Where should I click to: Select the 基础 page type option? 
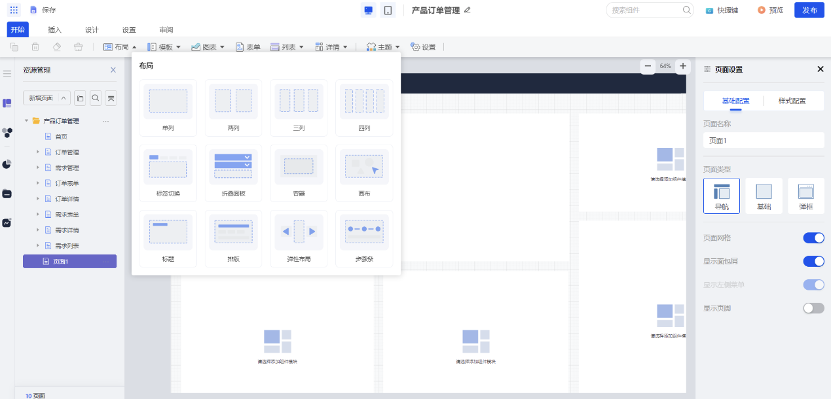(764, 196)
